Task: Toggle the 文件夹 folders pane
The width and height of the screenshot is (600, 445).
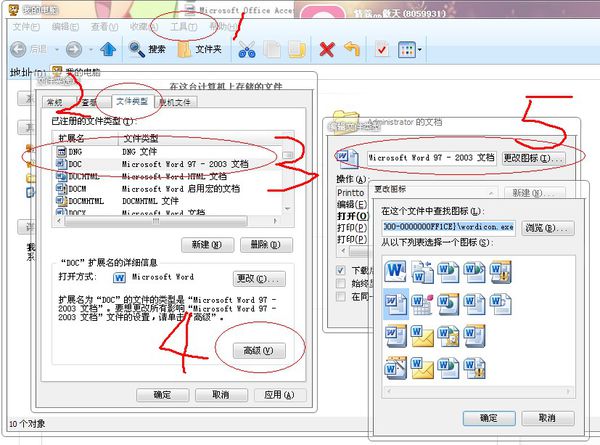Action: coord(200,49)
